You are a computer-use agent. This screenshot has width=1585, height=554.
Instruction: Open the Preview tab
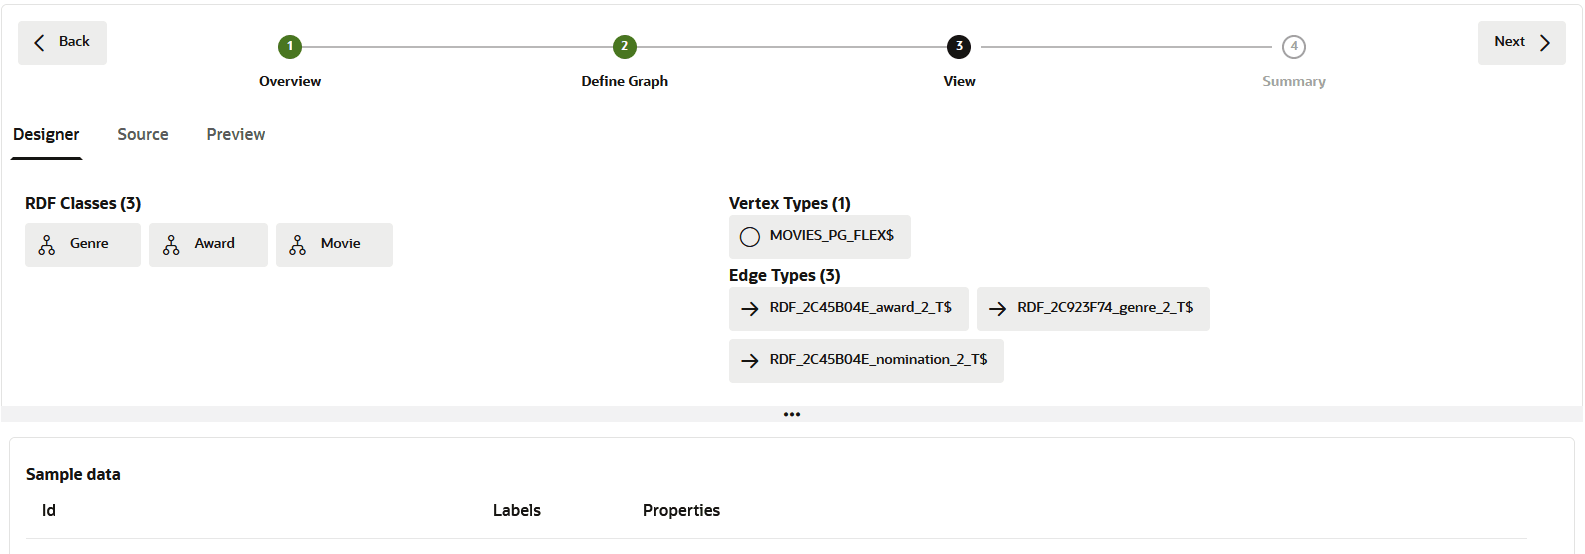click(x=236, y=135)
